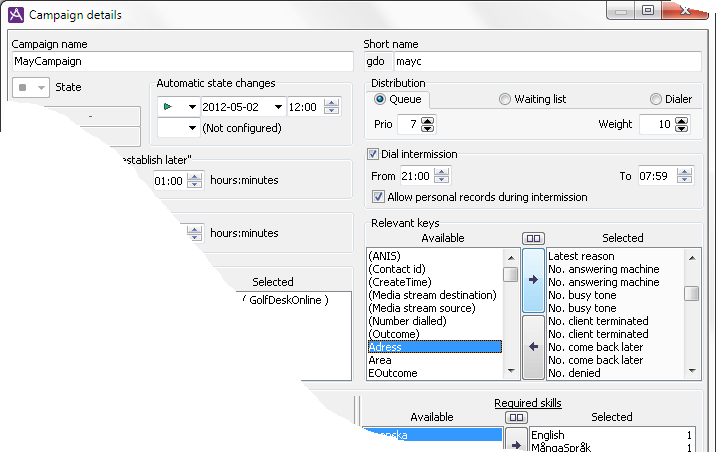Open the 2012-05-02 date dropdown
The width and height of the screenshot is (716, 453).
(x=278, y=107)
